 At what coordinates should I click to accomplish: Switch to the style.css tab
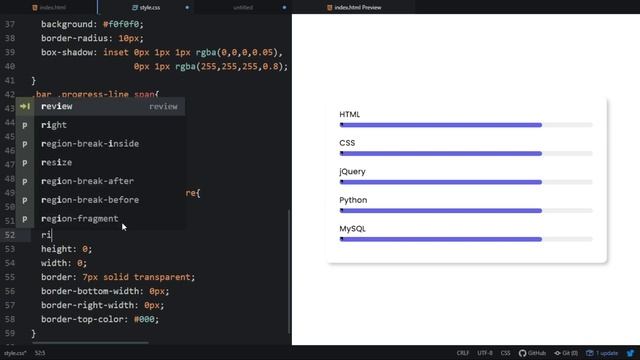(x=146, y=7)
